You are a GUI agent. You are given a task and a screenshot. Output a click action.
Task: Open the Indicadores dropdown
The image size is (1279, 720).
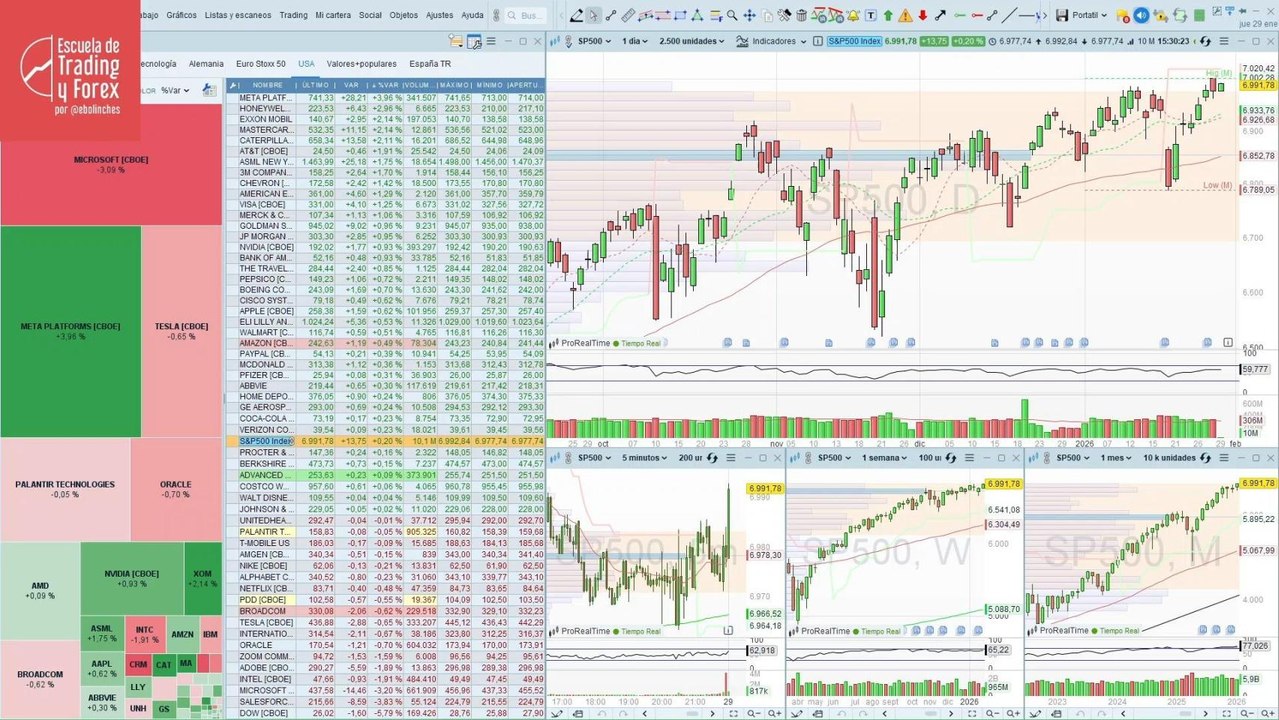(772, 41)
